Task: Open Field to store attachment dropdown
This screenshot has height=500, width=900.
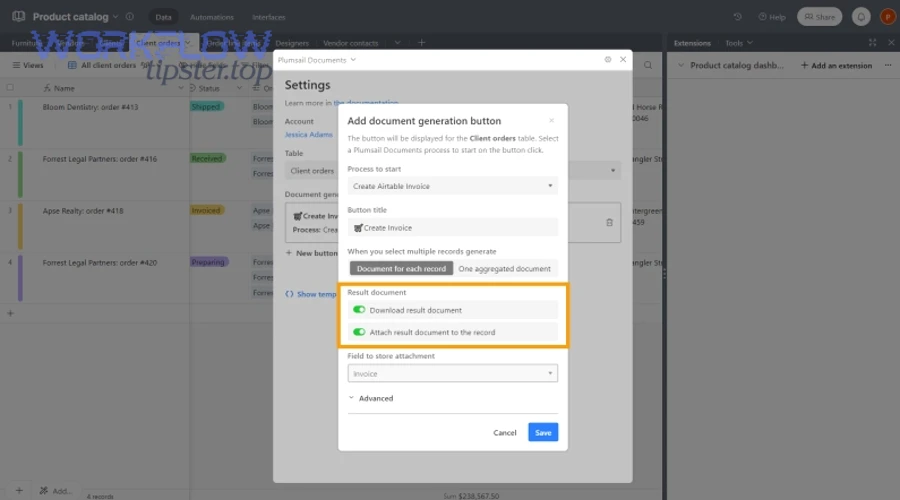Action: 452,374
